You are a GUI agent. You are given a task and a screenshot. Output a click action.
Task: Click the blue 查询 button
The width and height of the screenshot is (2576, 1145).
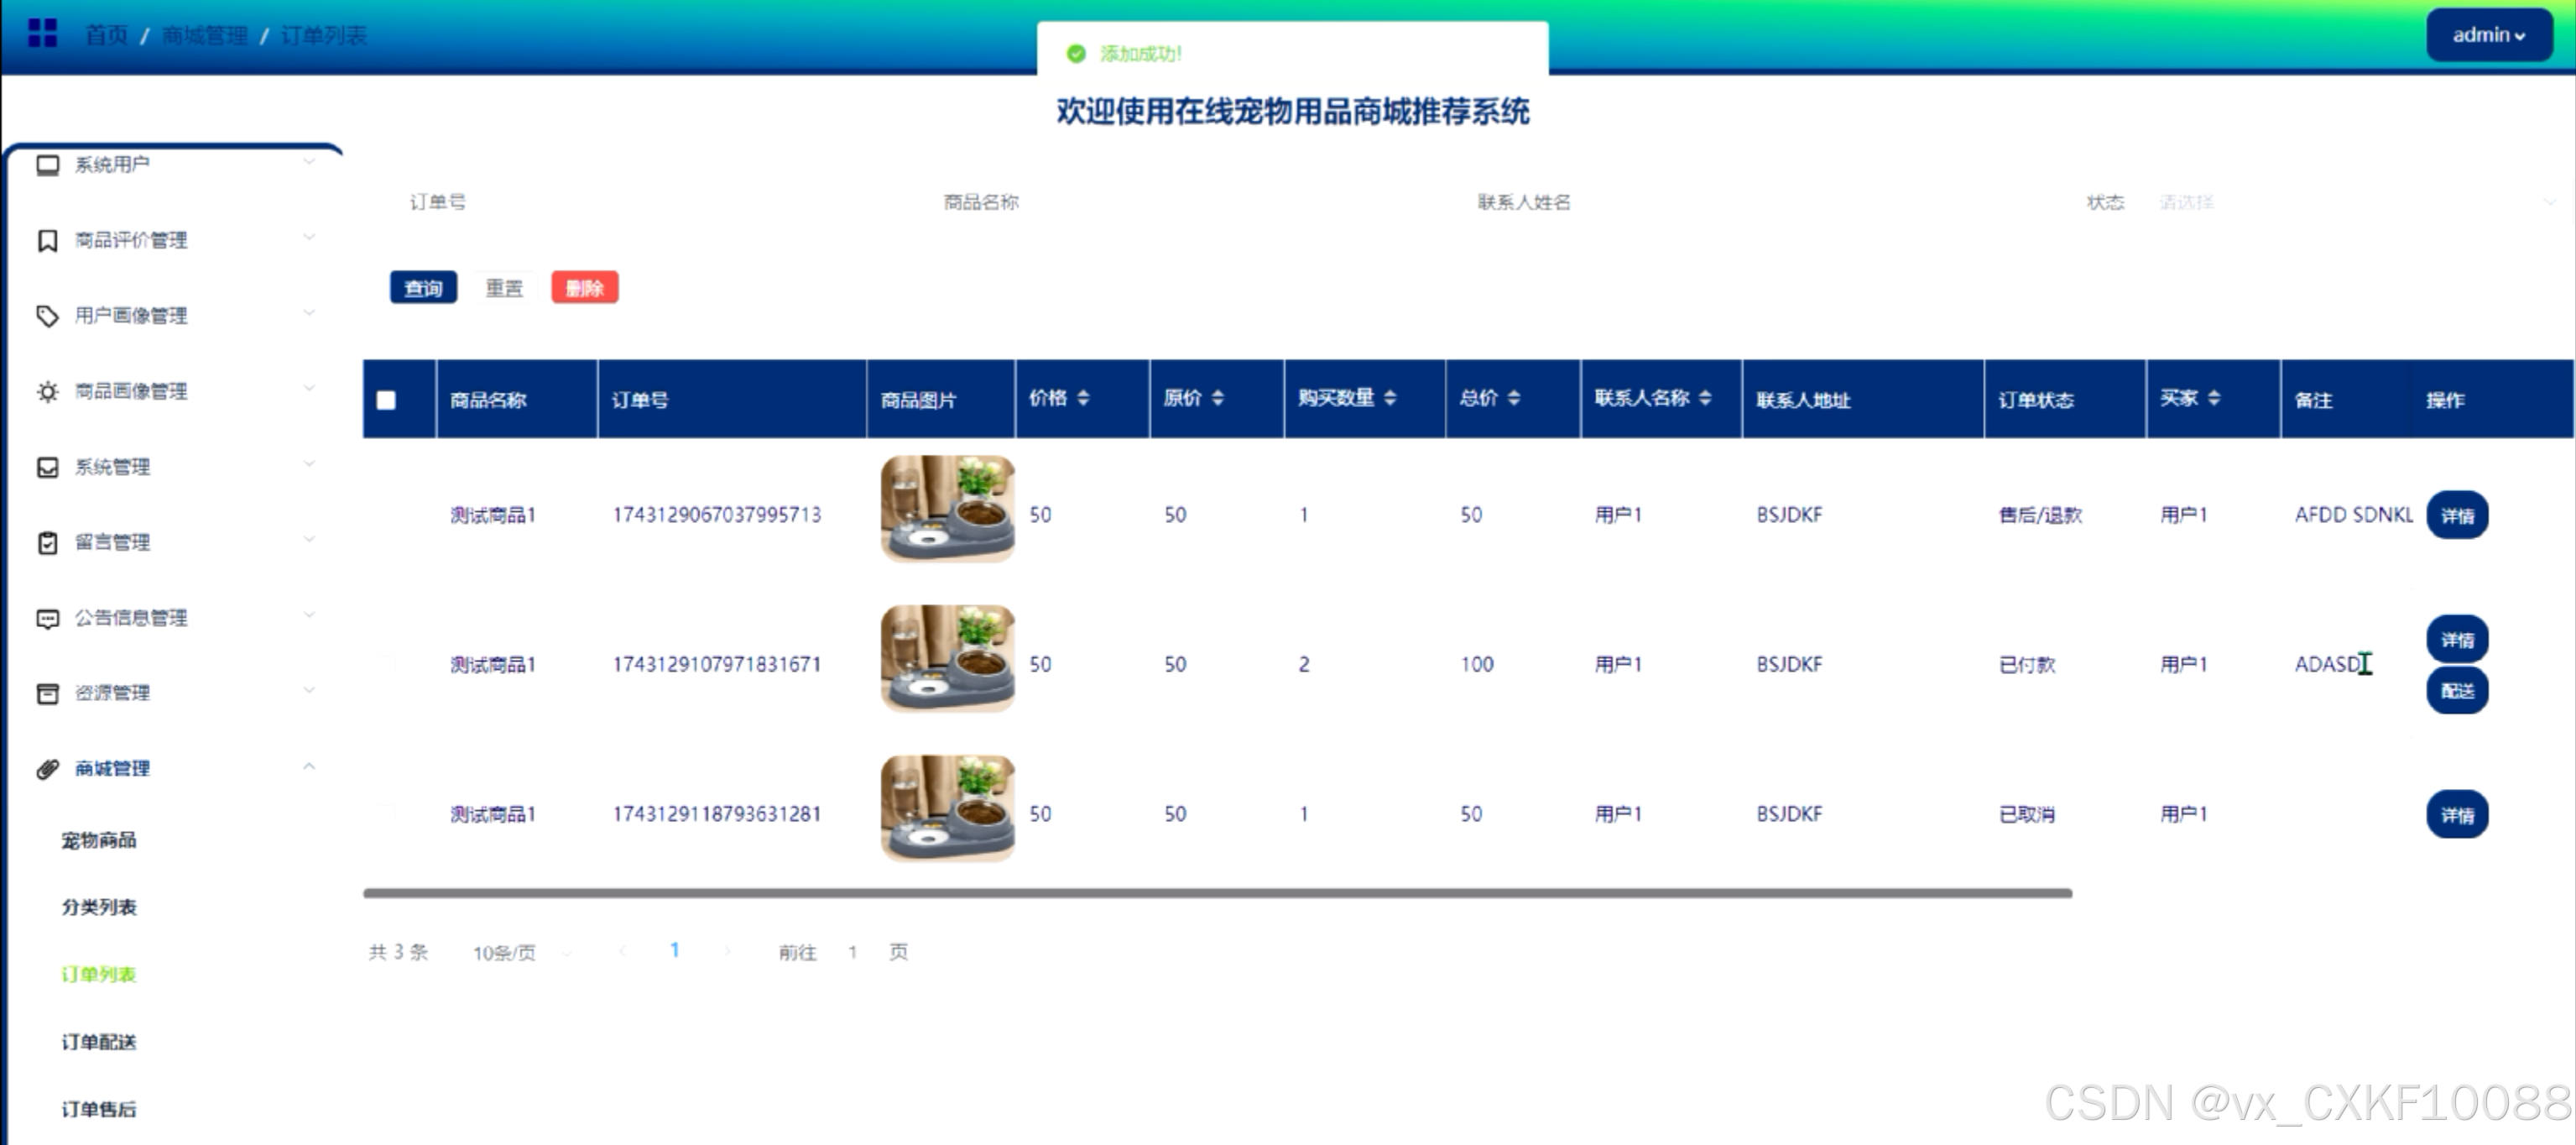click(x=423, y=288)
